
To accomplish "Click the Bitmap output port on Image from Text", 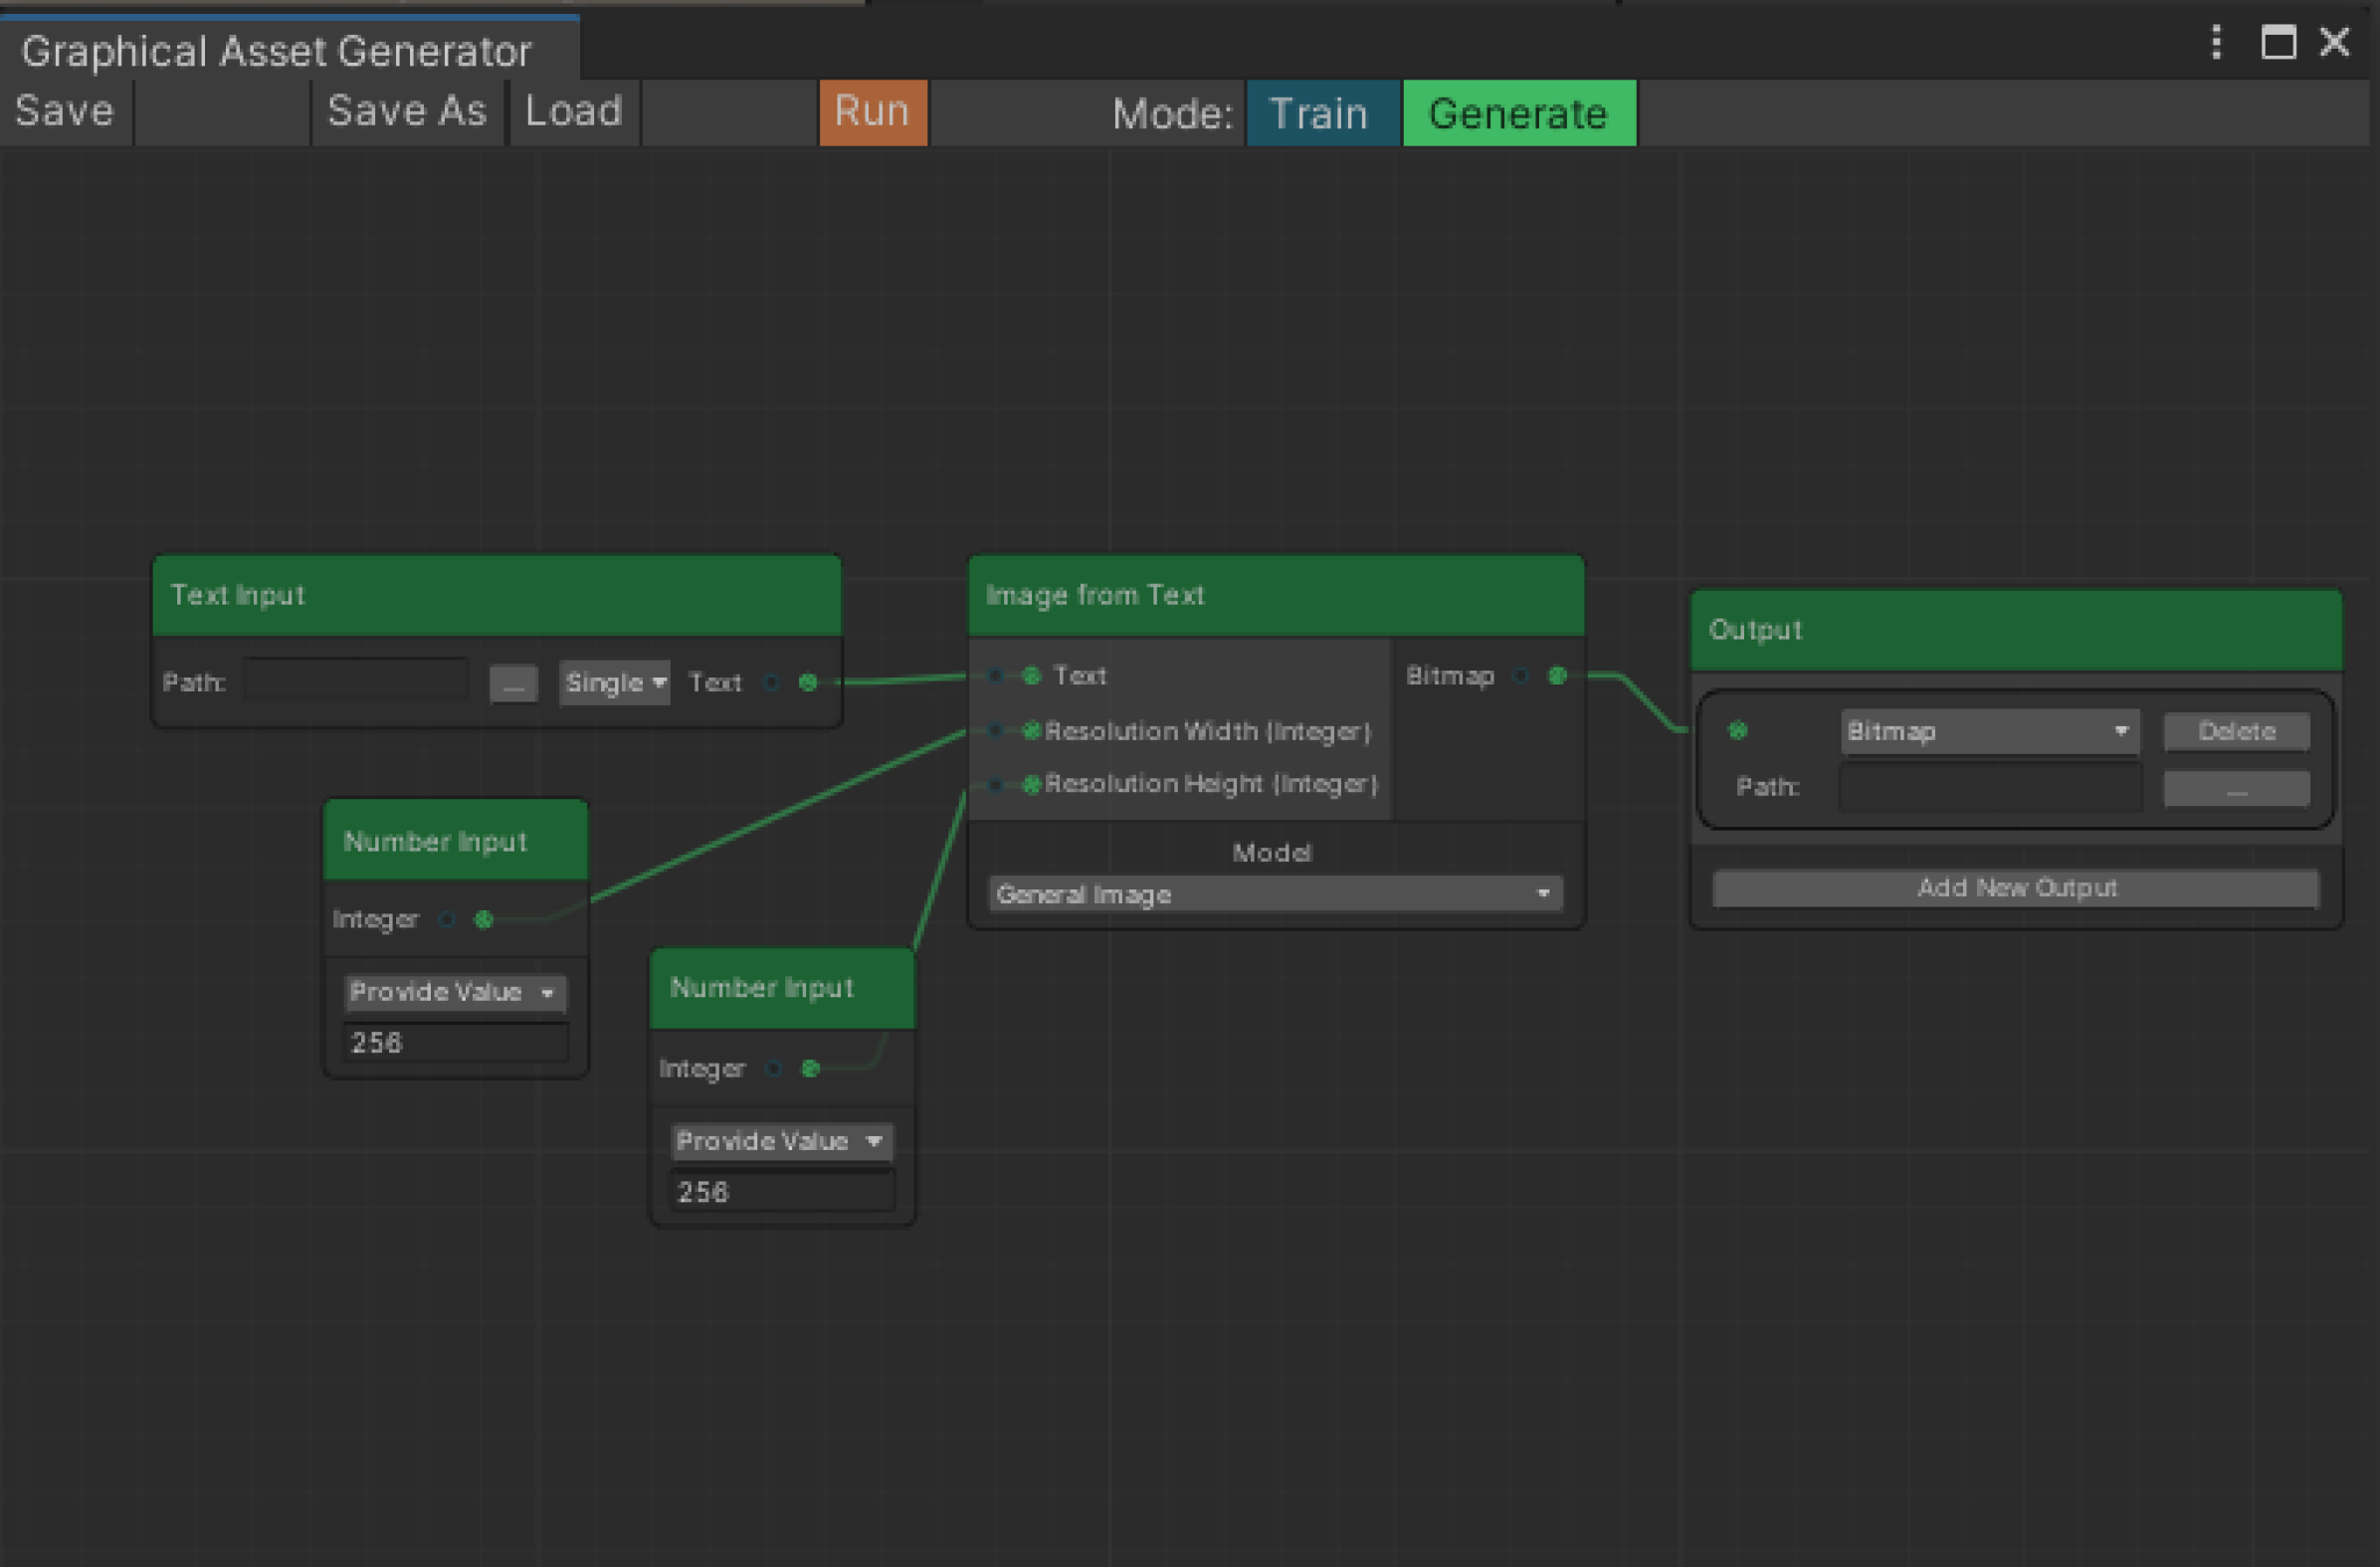I will (x=1557, y=676).
